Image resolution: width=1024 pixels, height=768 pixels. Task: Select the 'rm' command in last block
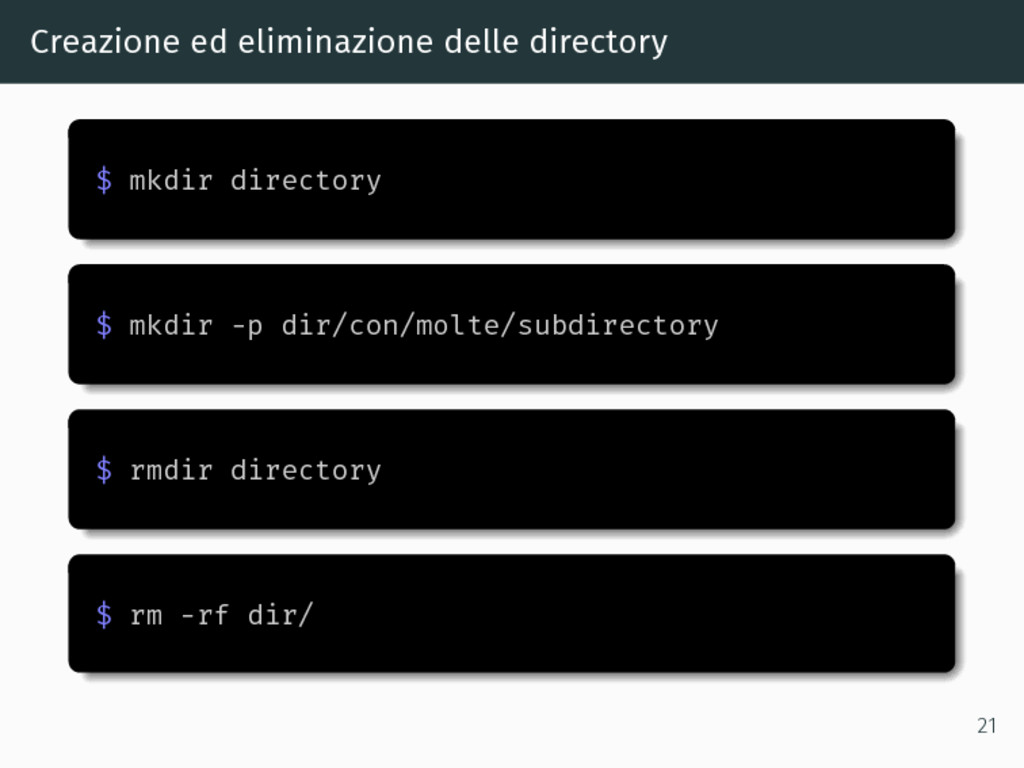[146, 617]
